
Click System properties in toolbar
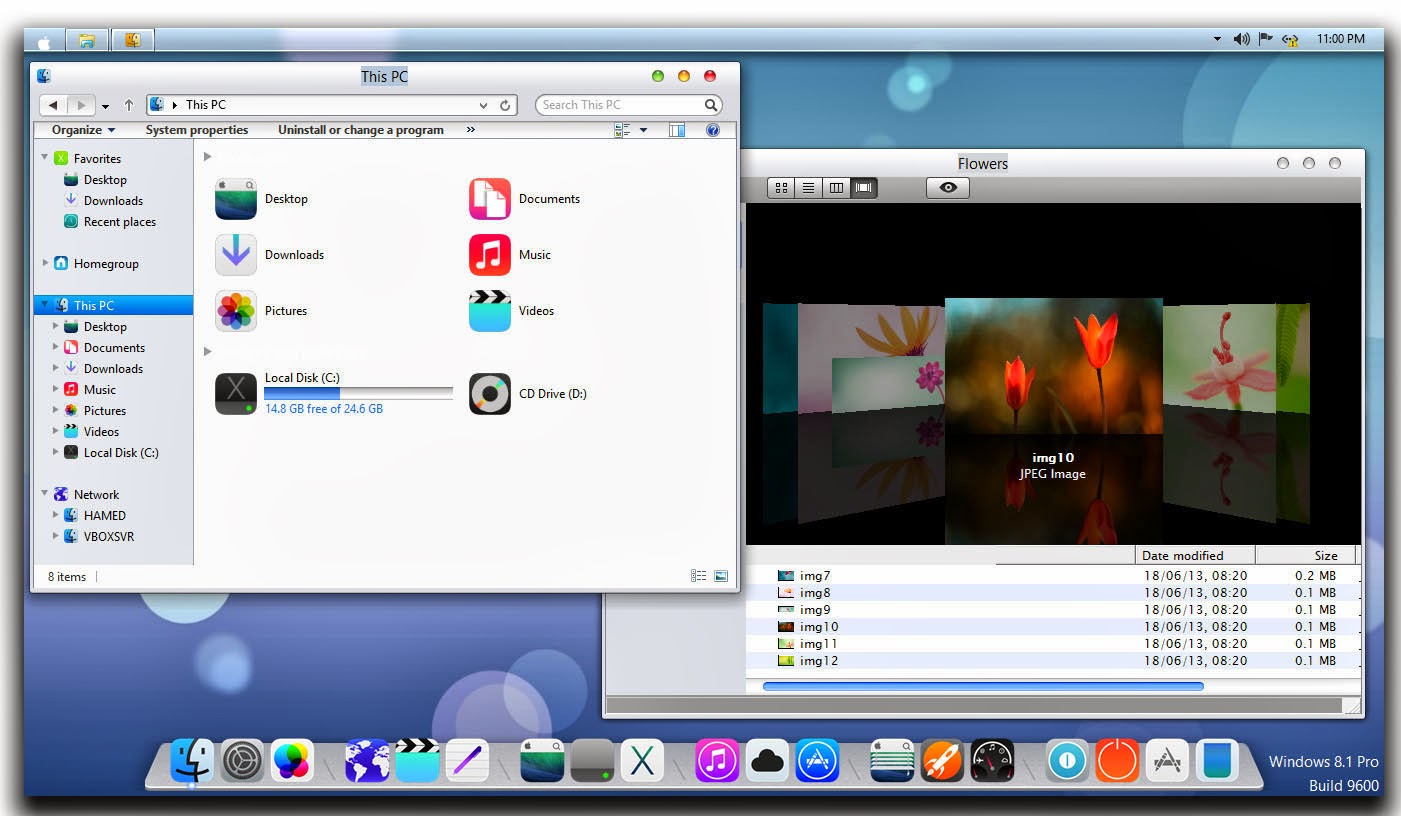197,130
